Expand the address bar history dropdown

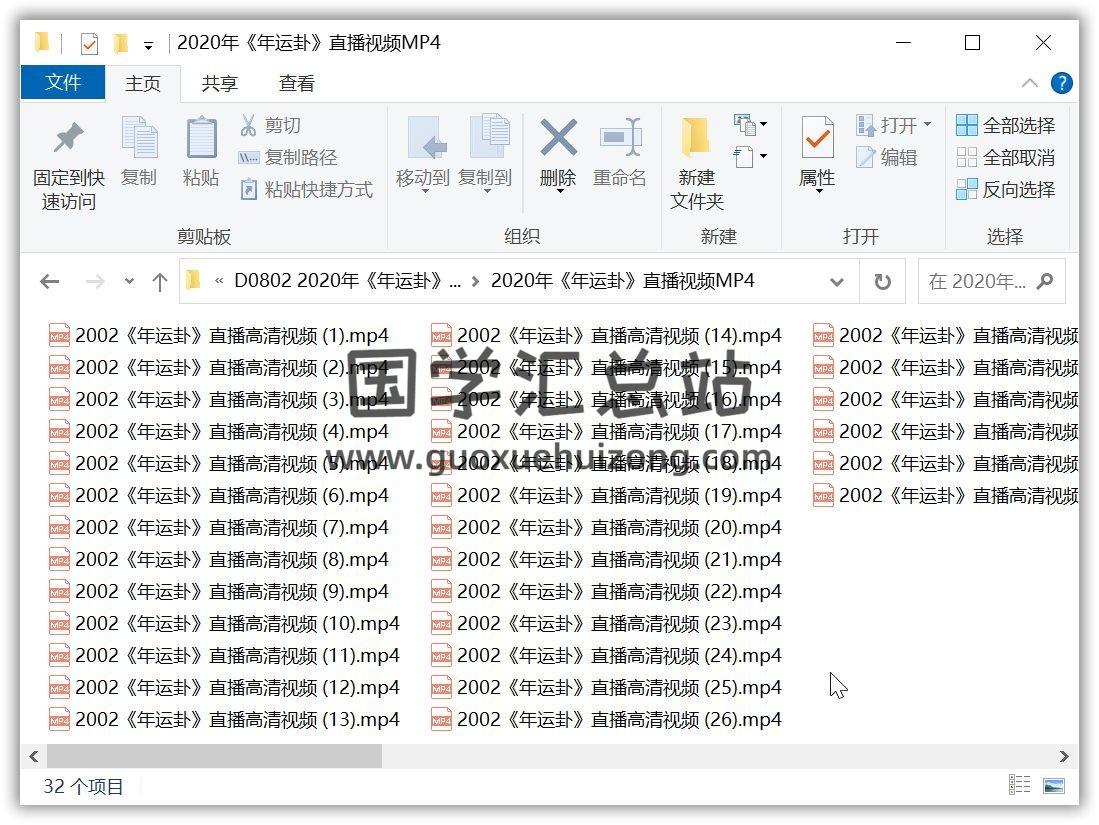click(837, 282)
